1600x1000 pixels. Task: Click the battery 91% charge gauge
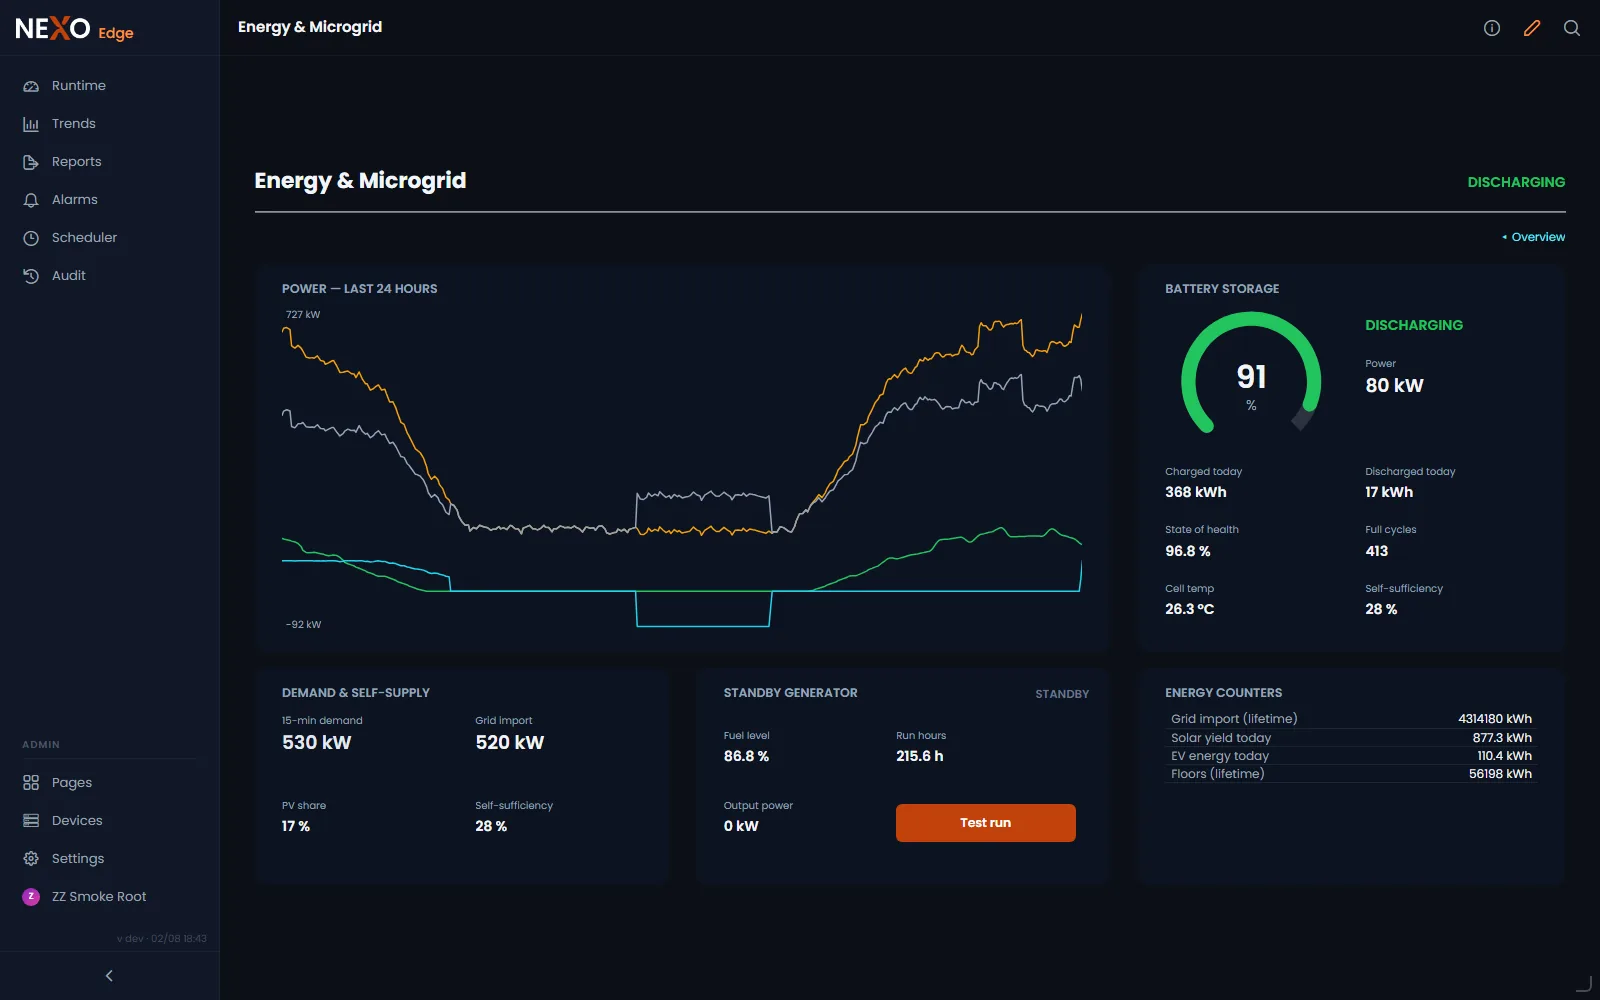click(x=1251, y=373)
